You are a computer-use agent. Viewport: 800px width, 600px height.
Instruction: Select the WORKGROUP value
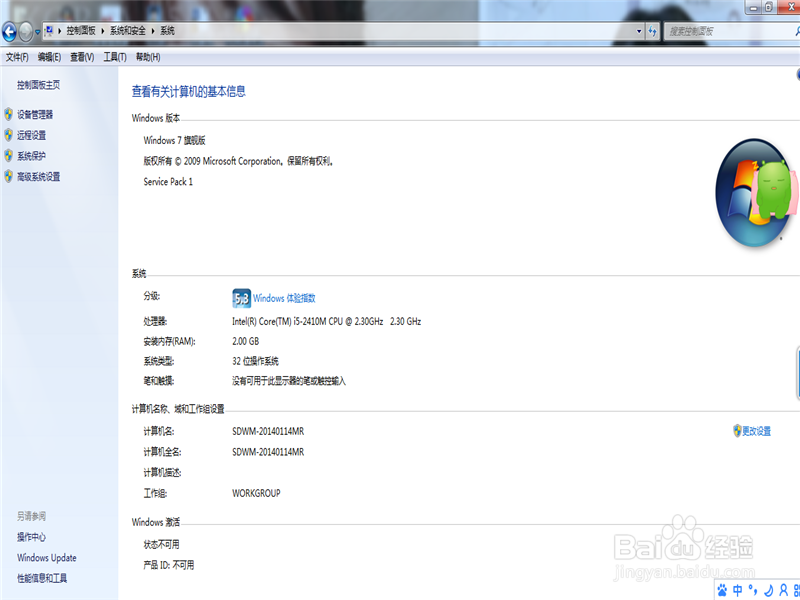coord(256,493)
